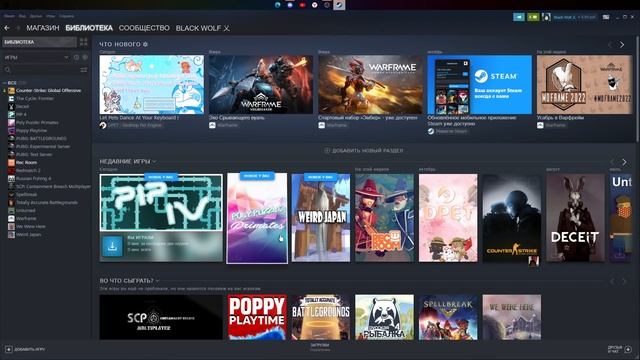The width and height of the screenshot is (640, 360).
Task: Click ДОБАВИТЬ НОВЫЙ РАЗДЕЛ button
Action: 364,151
